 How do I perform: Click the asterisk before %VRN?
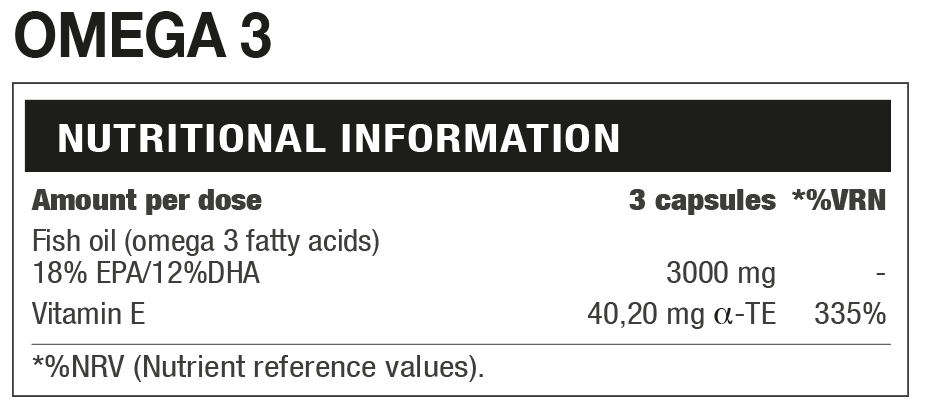point(799,195)
